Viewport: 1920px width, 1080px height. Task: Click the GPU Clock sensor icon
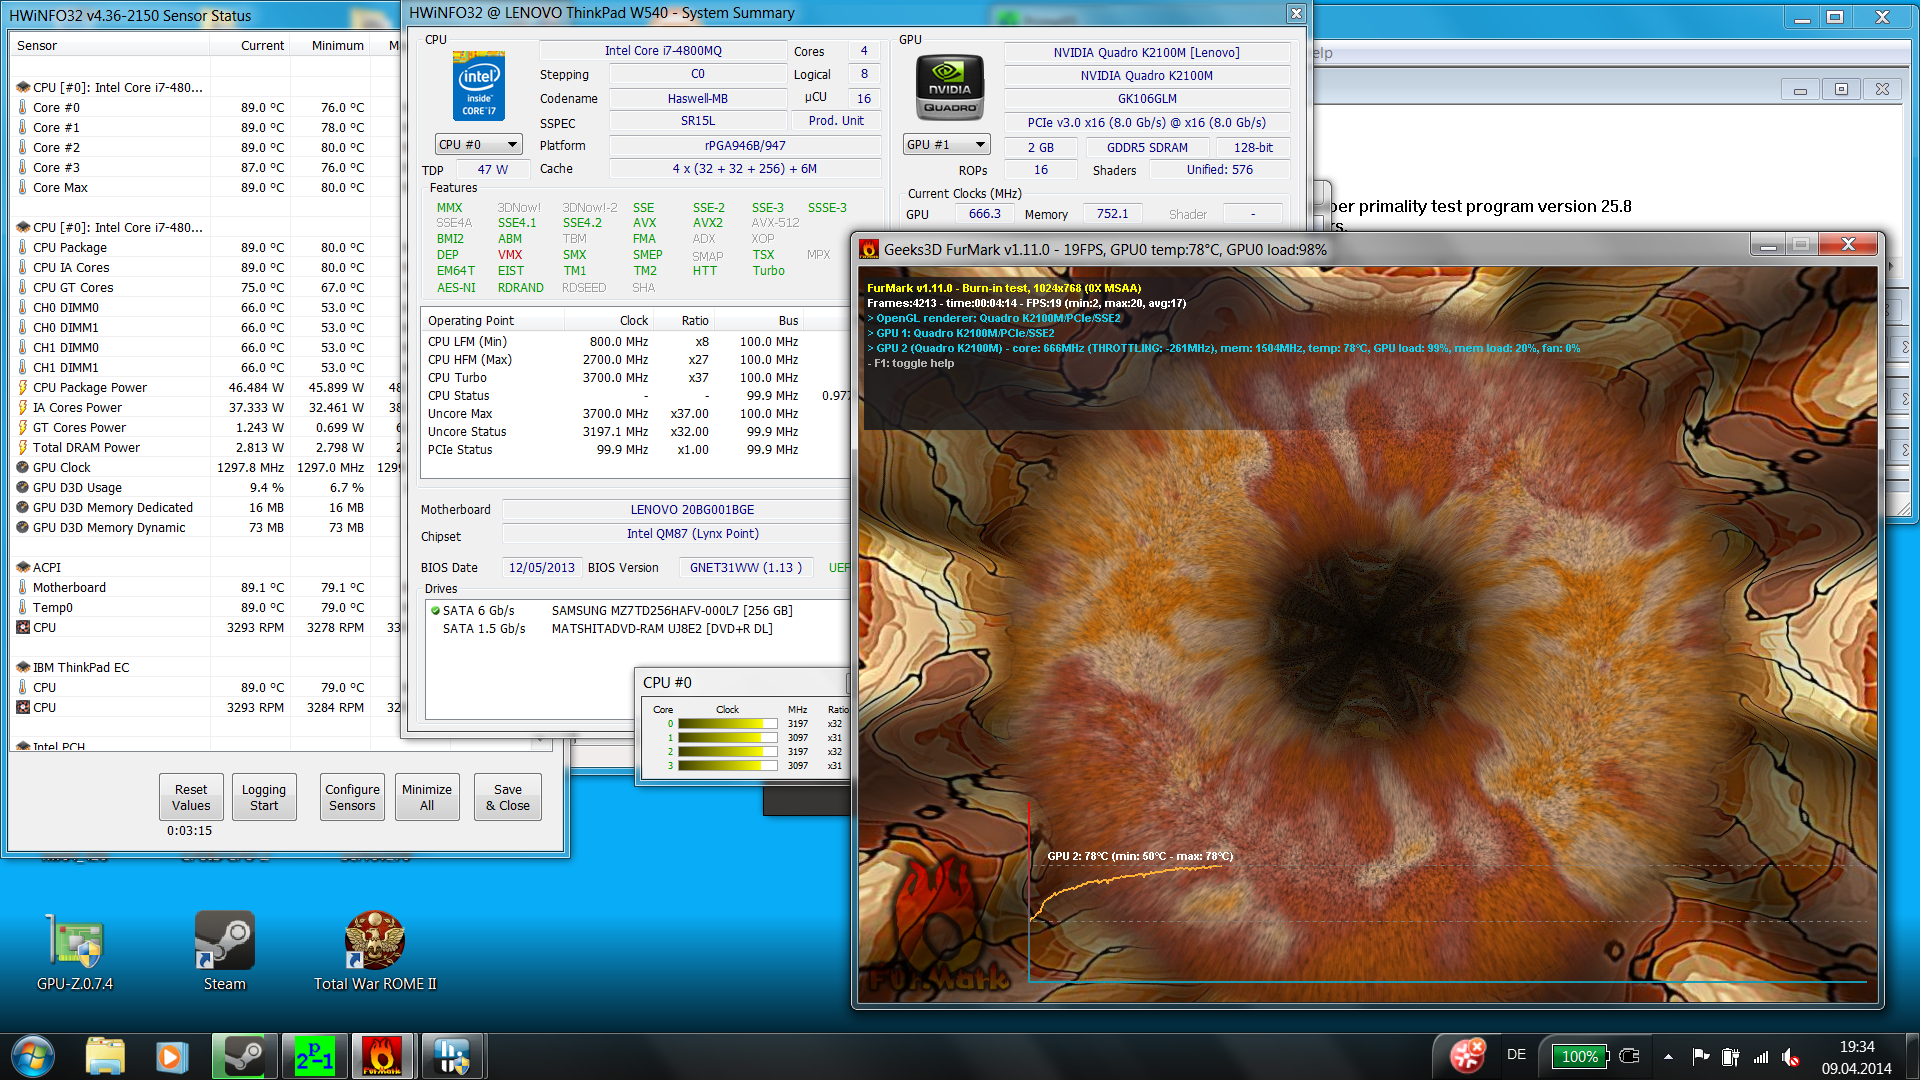click(x=22, y=467)
